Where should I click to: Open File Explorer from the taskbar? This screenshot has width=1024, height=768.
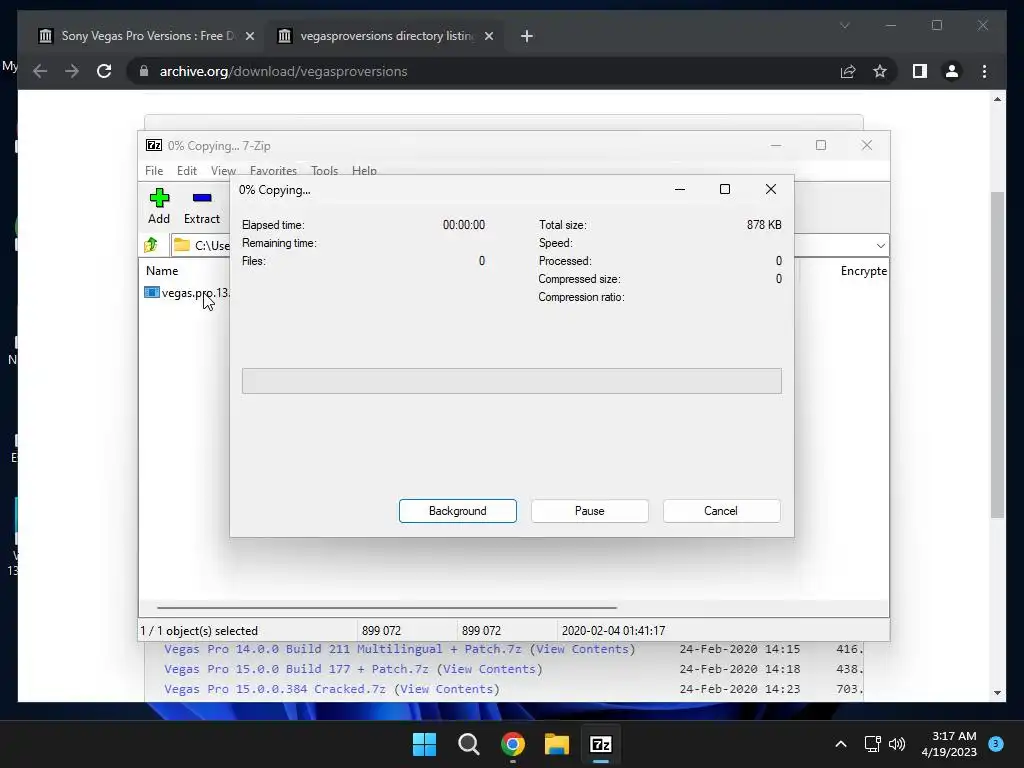click(557, 744)
